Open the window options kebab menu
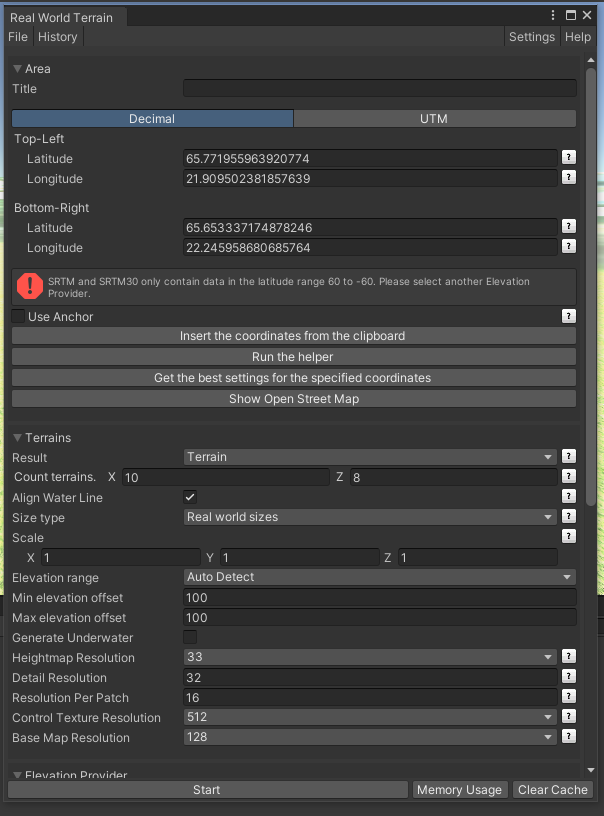The height and width of the screenshot is (816, 604). click(x=552, y=15)
